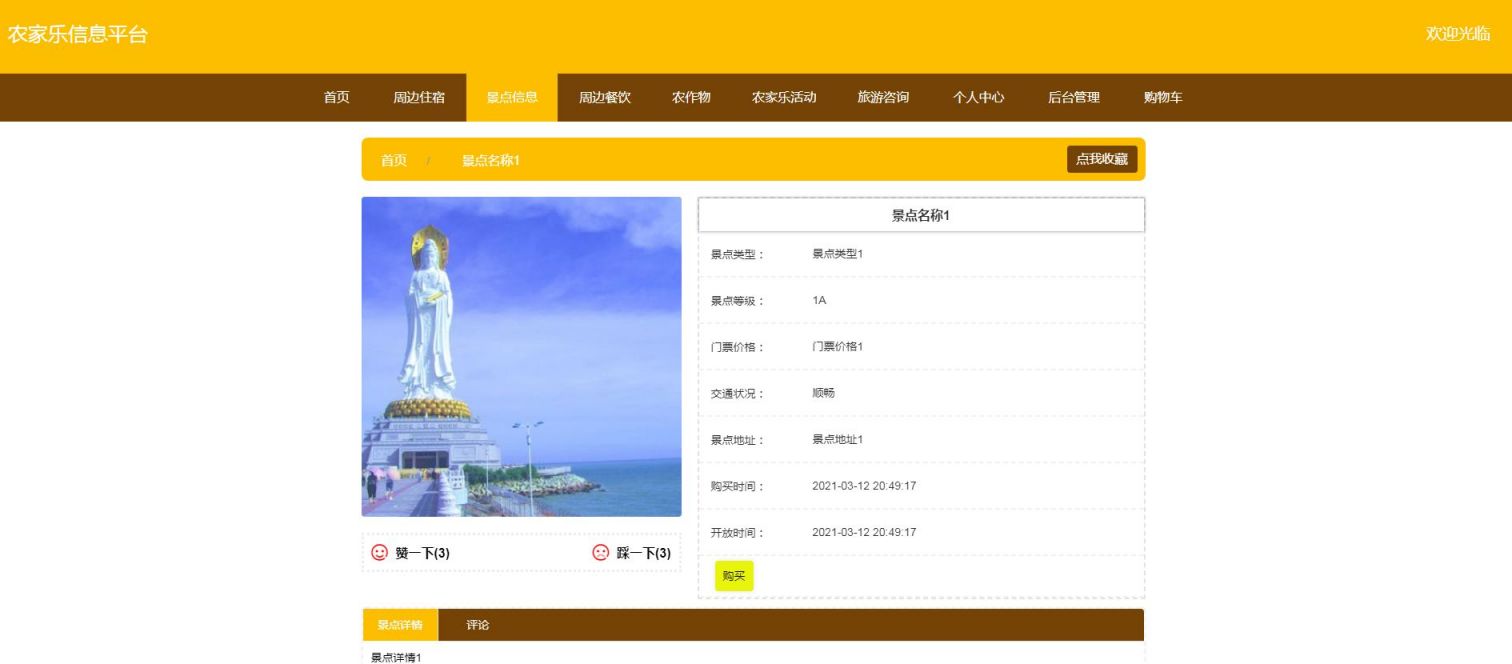Click the timestamp in the 购买时间 row
The image size is (1512, 664).
[864, 486]
